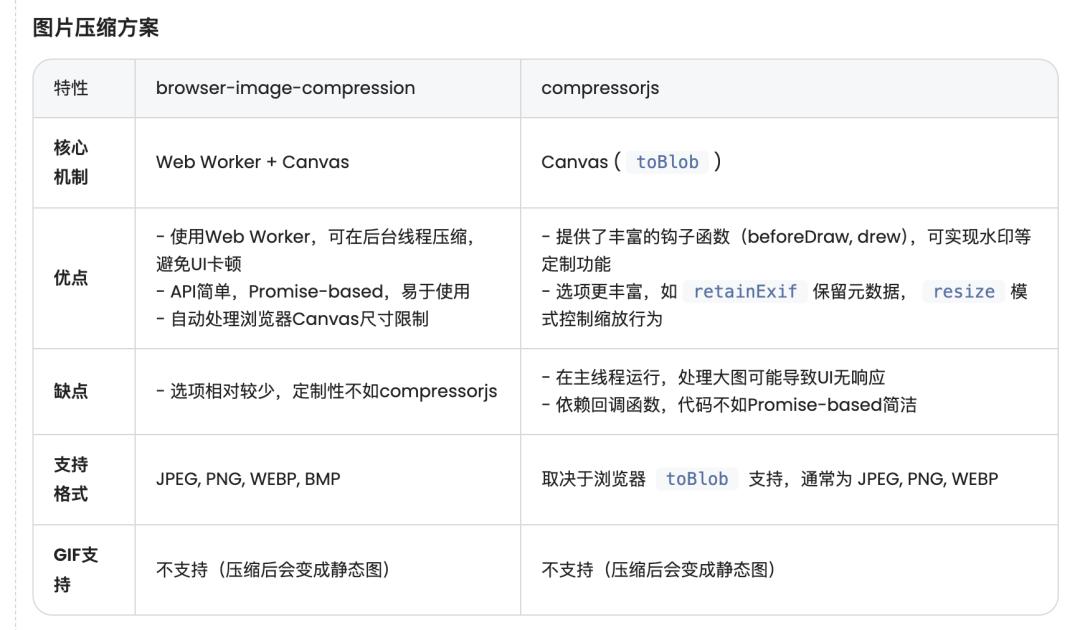The width and height of the screenshot is (1080, 630).
Task: Select the 特性 column header
Action: point(71,88)
